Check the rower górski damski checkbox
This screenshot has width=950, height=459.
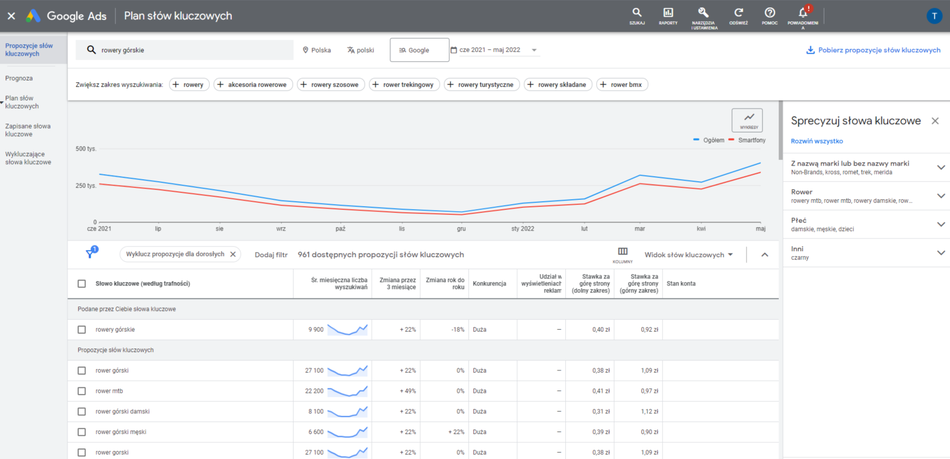82,411
